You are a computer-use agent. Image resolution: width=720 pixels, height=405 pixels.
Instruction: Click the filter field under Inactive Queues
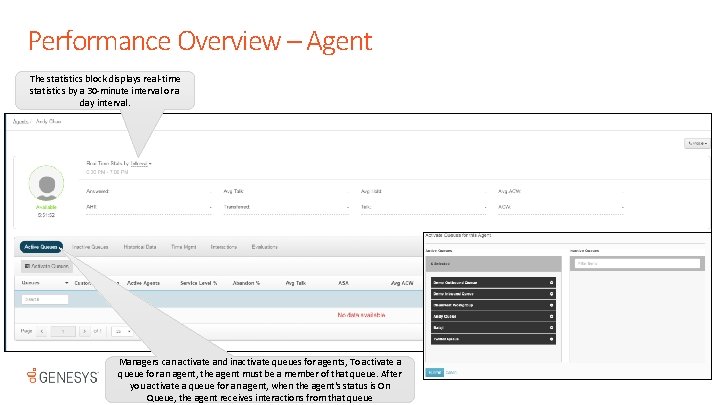(x=637, y=264)
